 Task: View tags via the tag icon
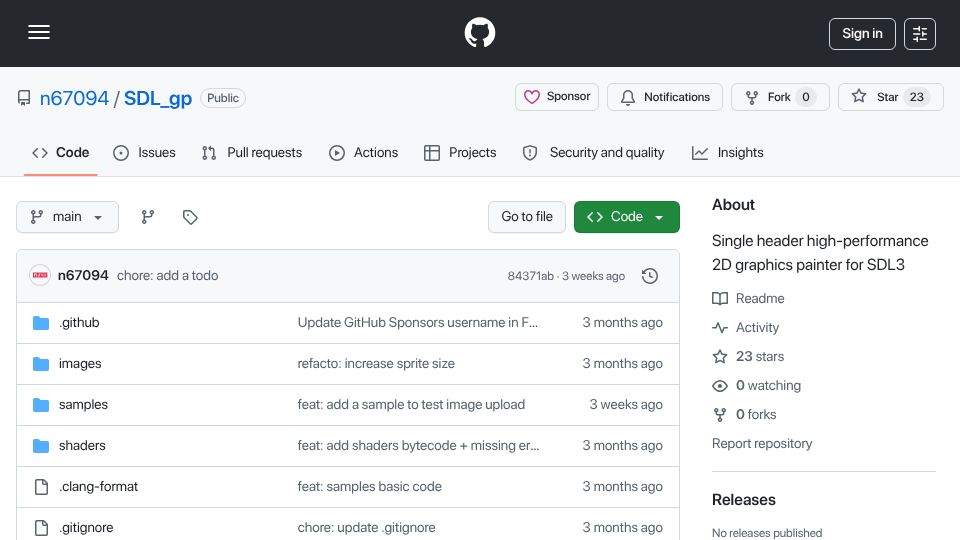click(x=190, y=217)
